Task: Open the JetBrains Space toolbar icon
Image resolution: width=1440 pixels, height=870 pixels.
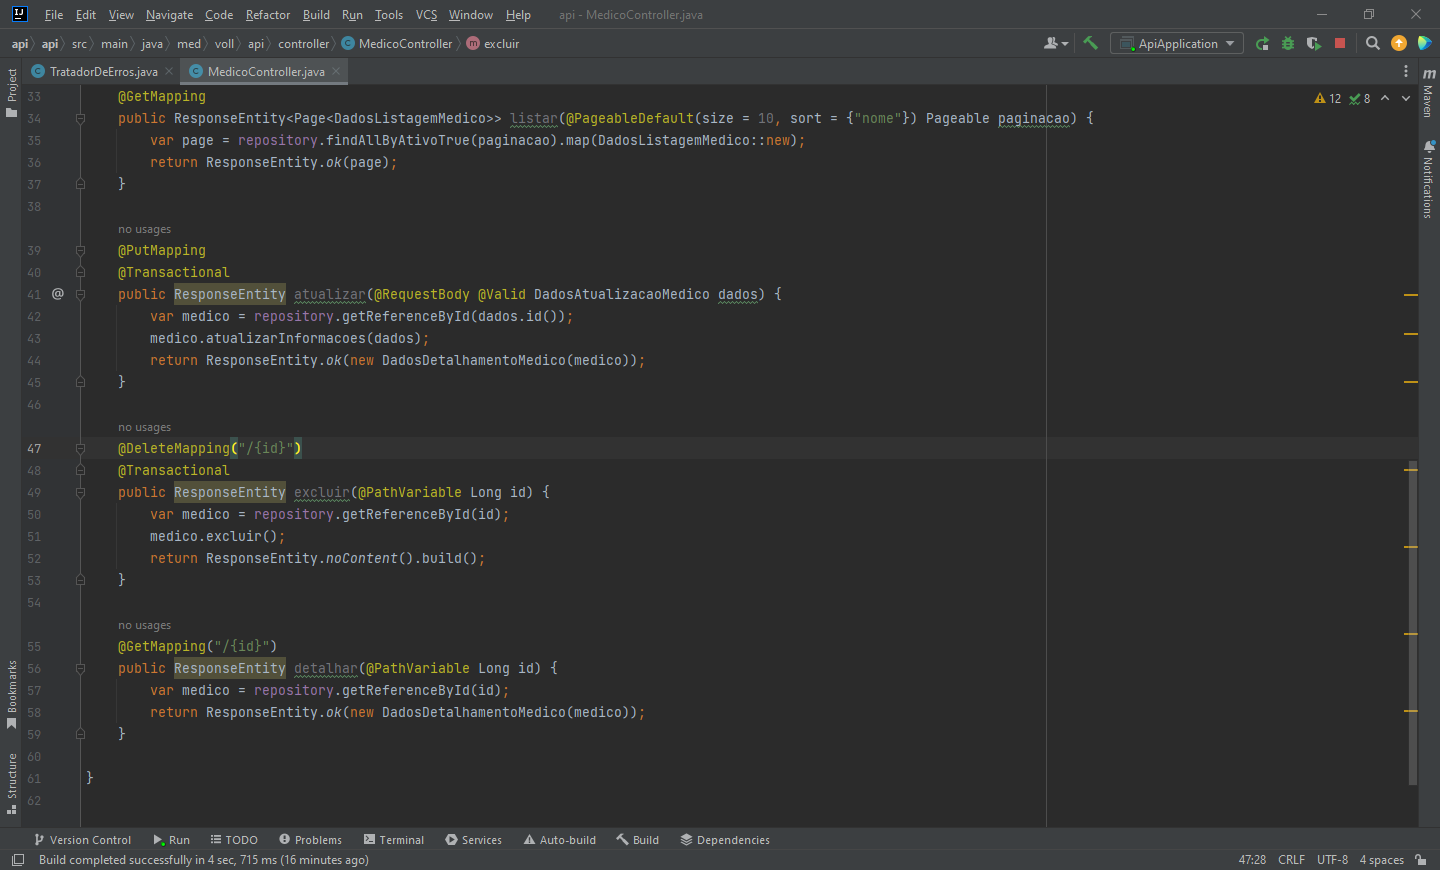Action: pyautogui.click(x=1424, y=43)
